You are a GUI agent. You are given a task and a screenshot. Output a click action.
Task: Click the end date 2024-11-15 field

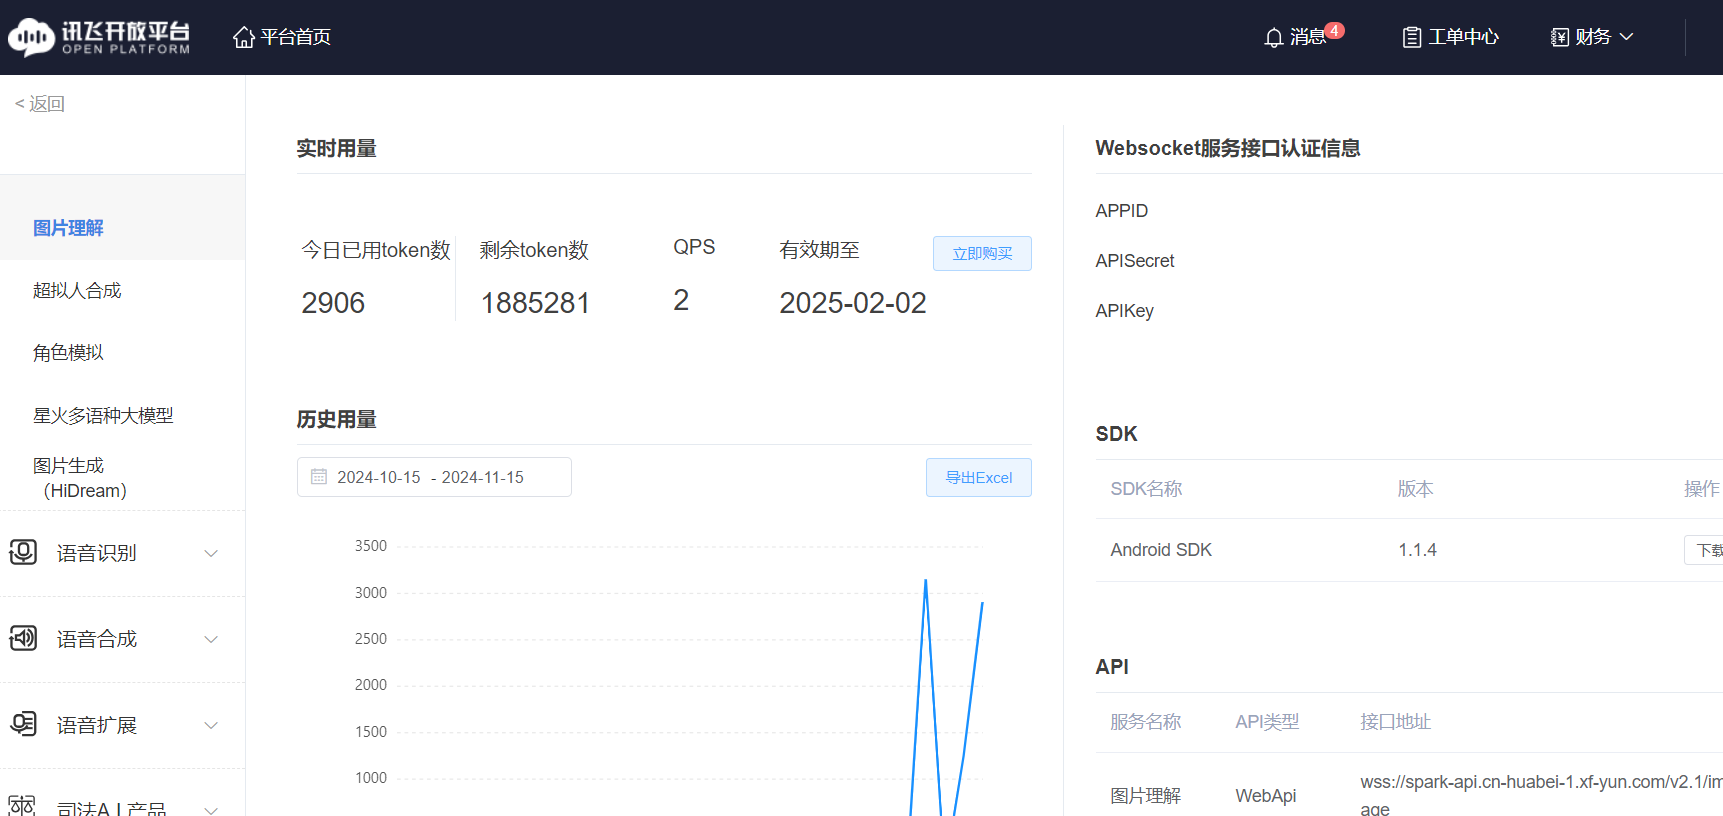[x=483, y=477]
